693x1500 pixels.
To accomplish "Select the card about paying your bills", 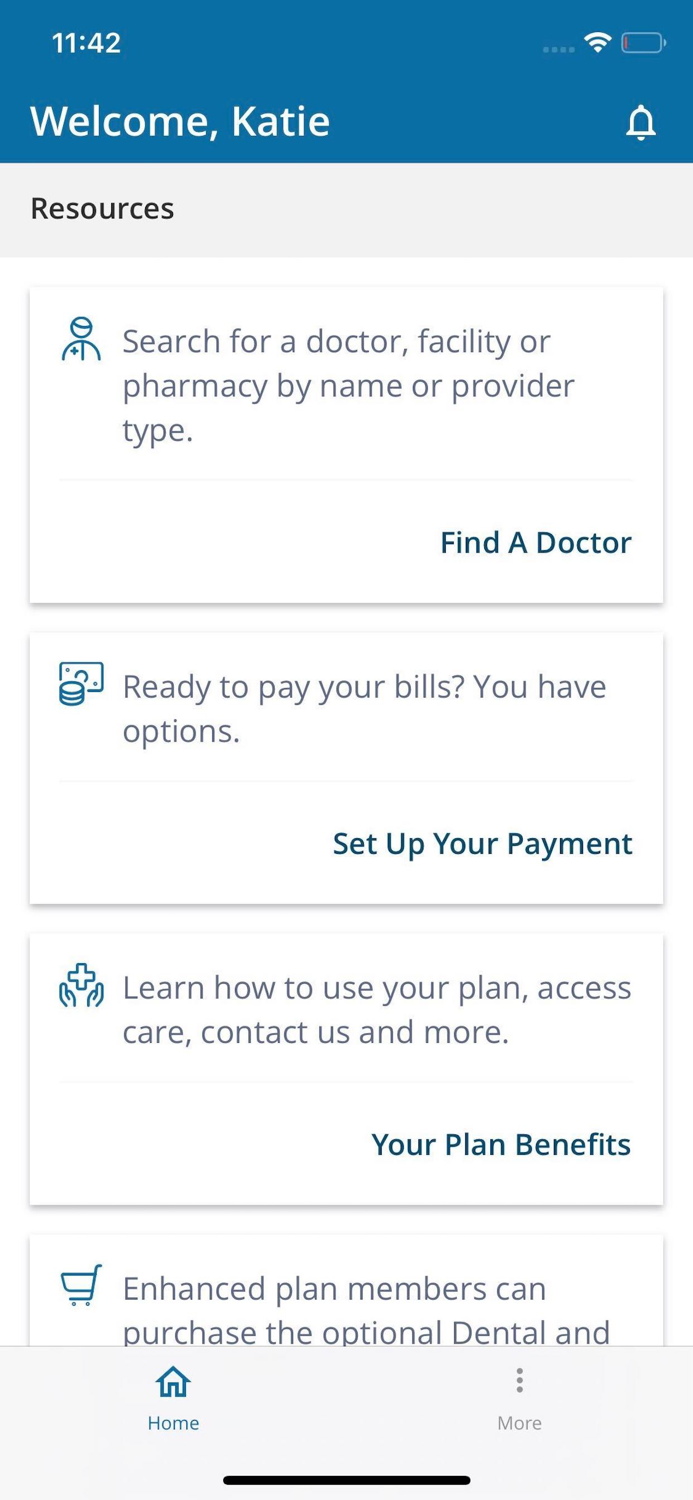I will (x=346, y=767).
